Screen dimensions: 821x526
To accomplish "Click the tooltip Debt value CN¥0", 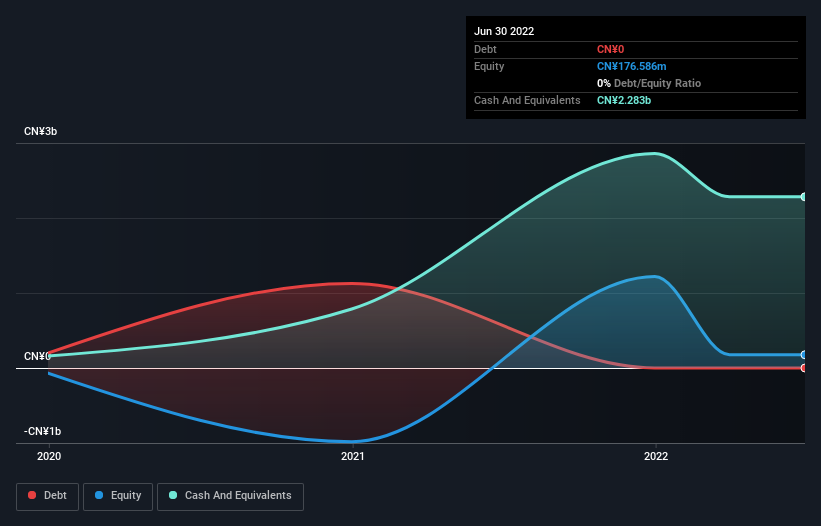I will pyautogui.click(x=611, y=49).
